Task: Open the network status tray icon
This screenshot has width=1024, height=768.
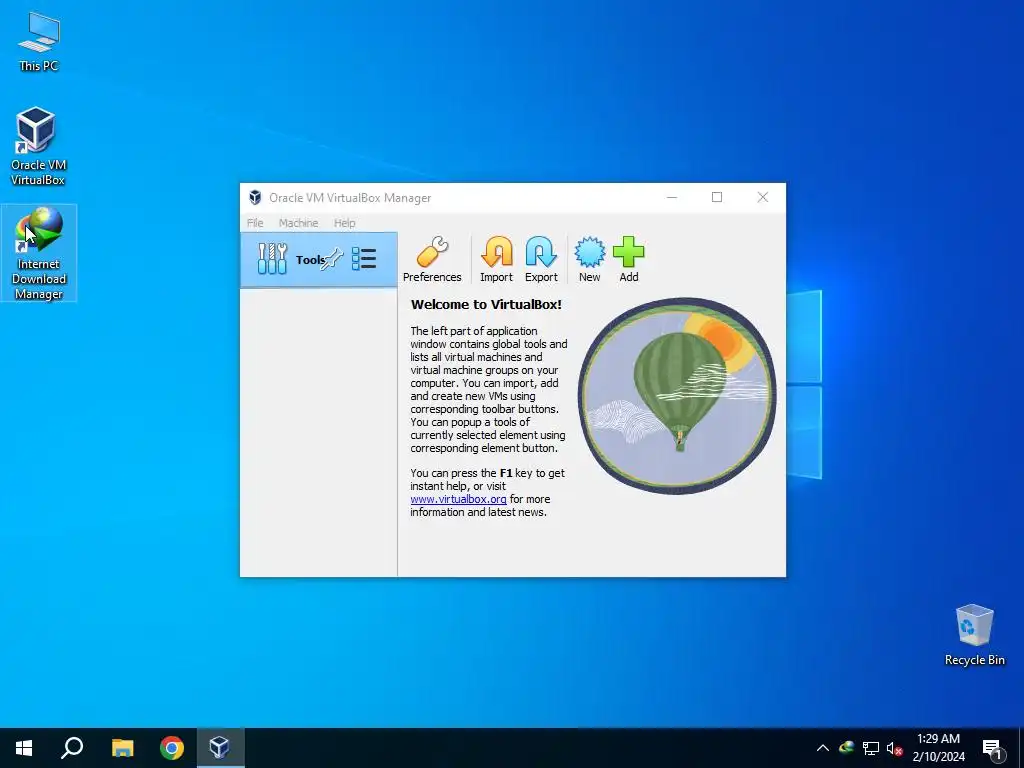Action: (x=871, y=748)
